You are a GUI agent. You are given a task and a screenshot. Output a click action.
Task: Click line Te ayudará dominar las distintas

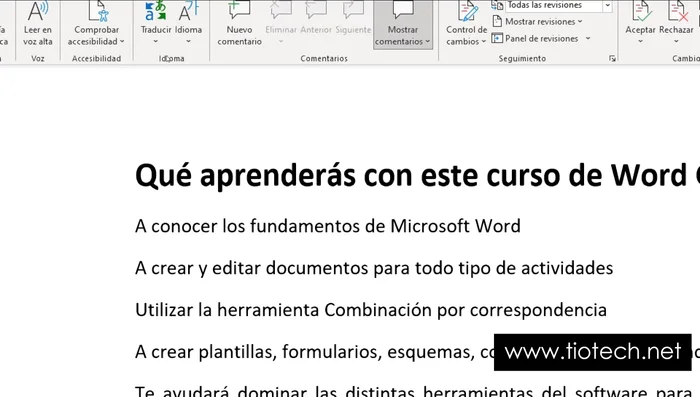click(x=413, y=392)
